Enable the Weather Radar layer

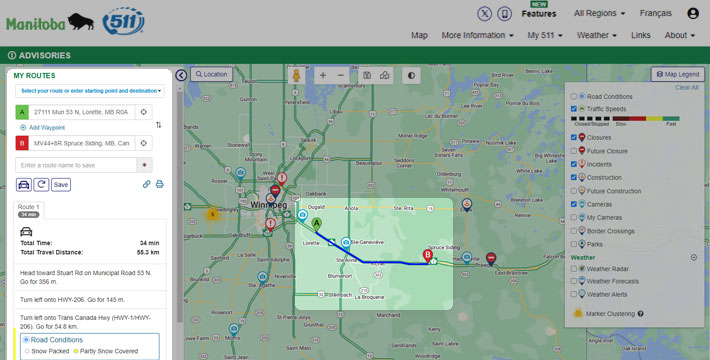[574, 269]
